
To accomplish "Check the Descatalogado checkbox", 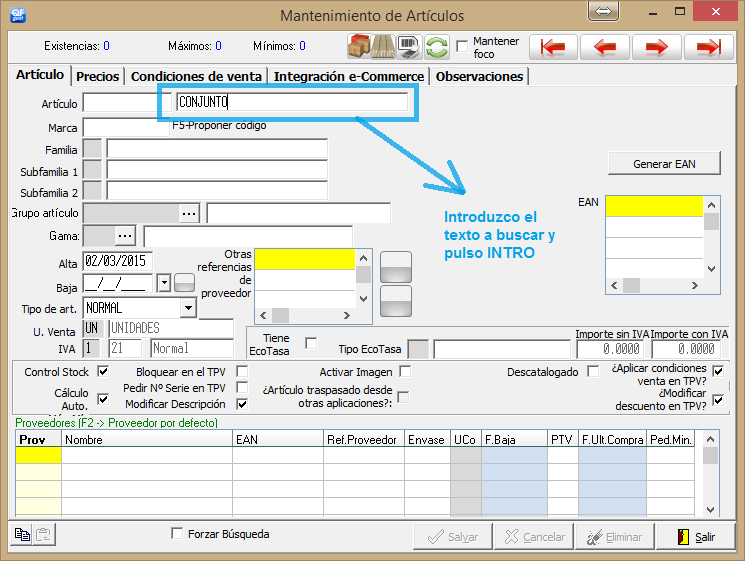I will click(x=593, y=371).
